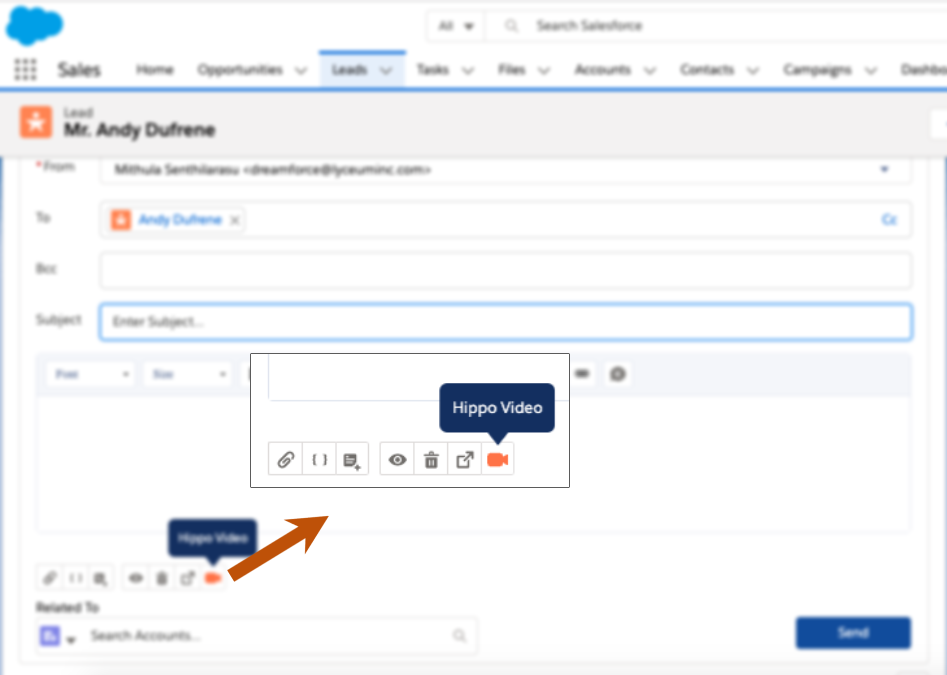
Task: Open the Files tab
Action: pos(511,69)
